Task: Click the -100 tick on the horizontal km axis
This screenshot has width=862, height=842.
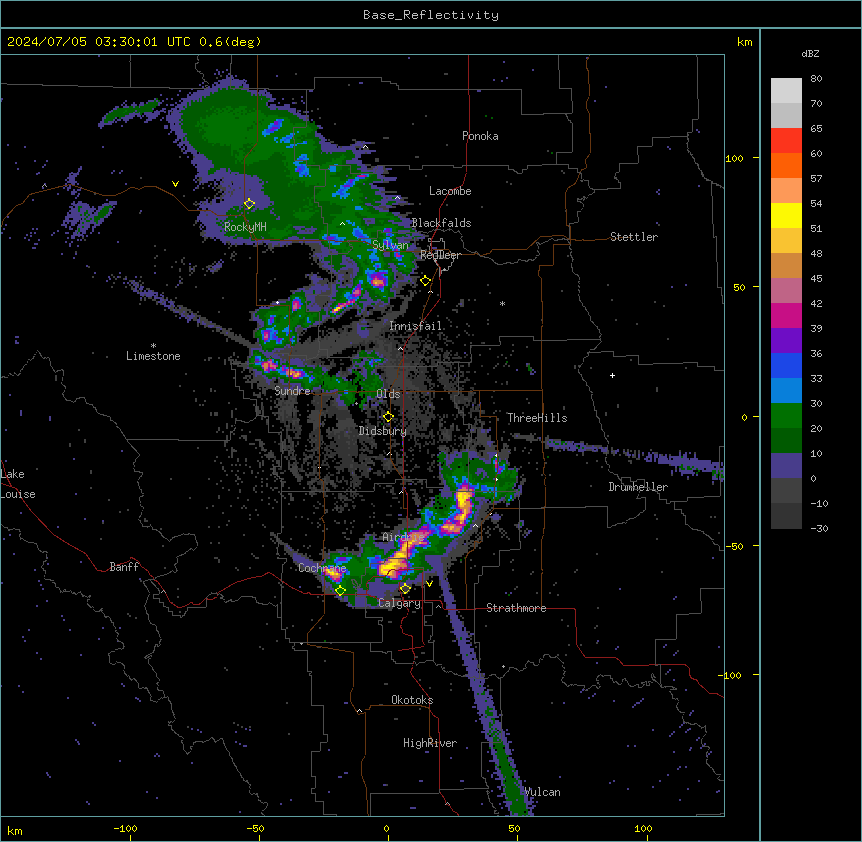Action: pyautogui.click(x=125, y=829)
